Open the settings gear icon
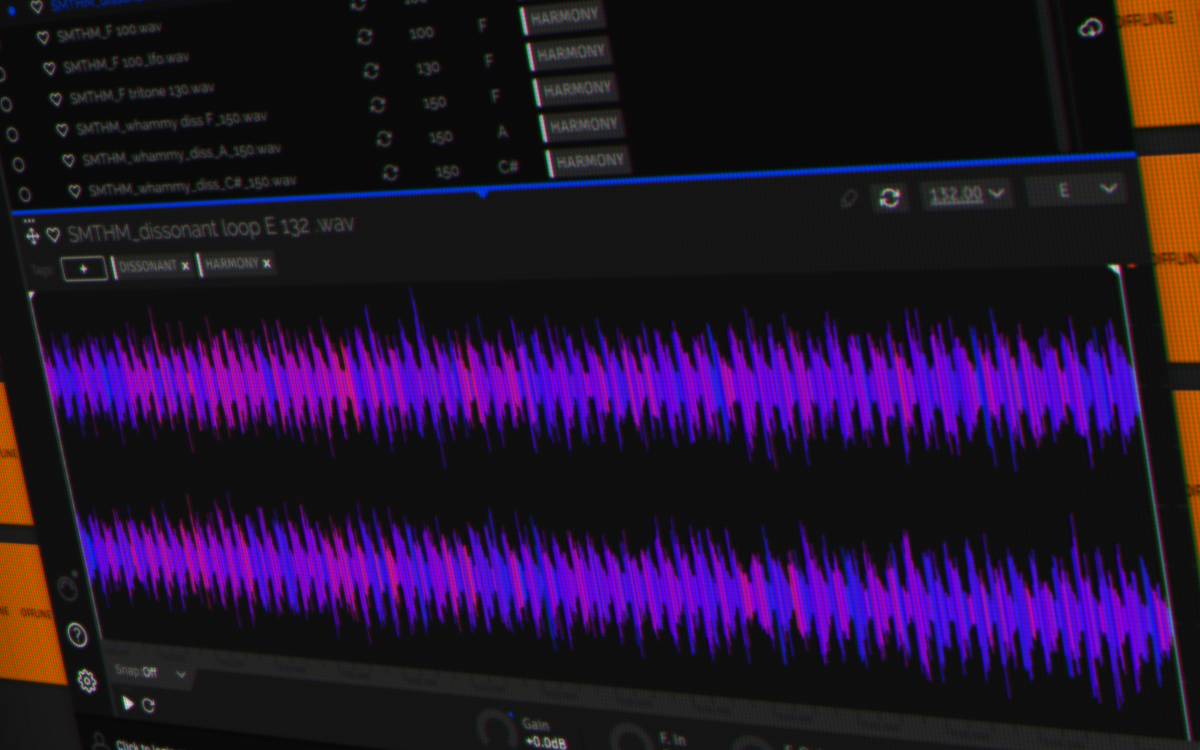This screenshot has height=750, width=1200. point(87,682)
